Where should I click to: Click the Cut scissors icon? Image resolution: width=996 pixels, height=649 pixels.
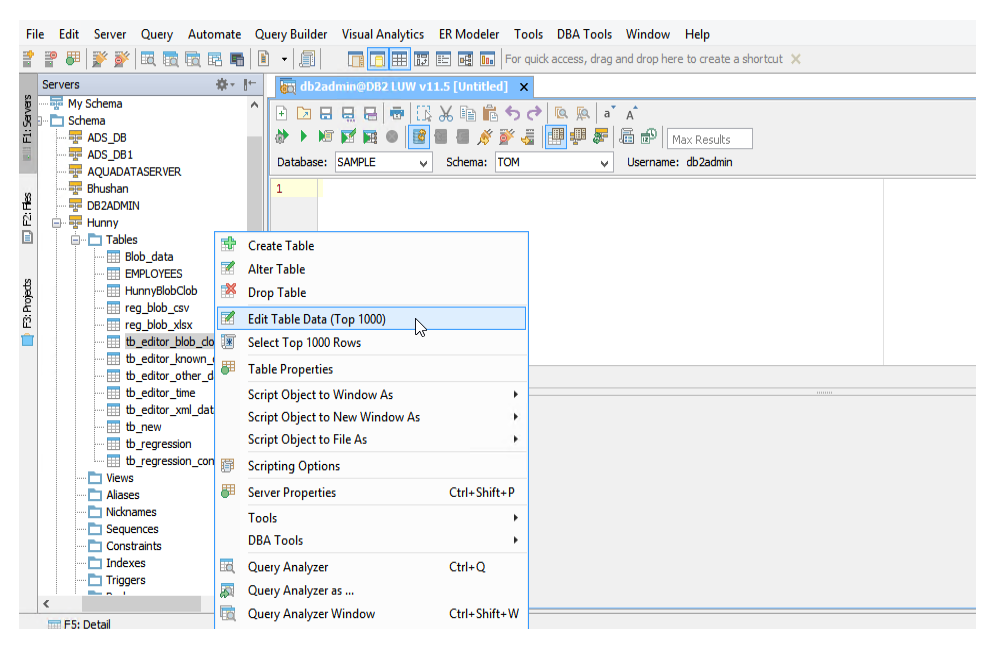[x=446, y=114]
